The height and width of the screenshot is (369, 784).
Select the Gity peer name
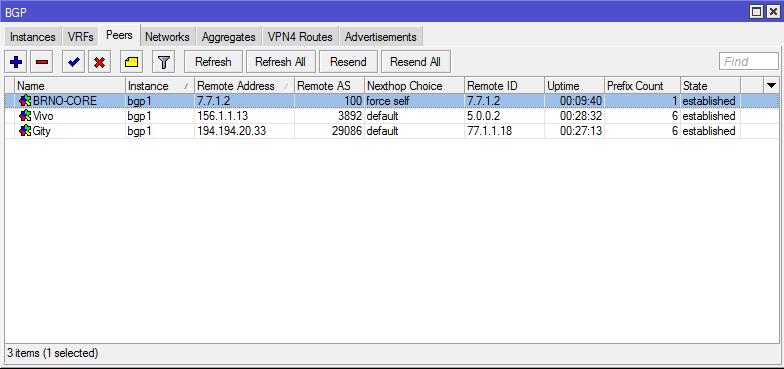click(42, 131)
